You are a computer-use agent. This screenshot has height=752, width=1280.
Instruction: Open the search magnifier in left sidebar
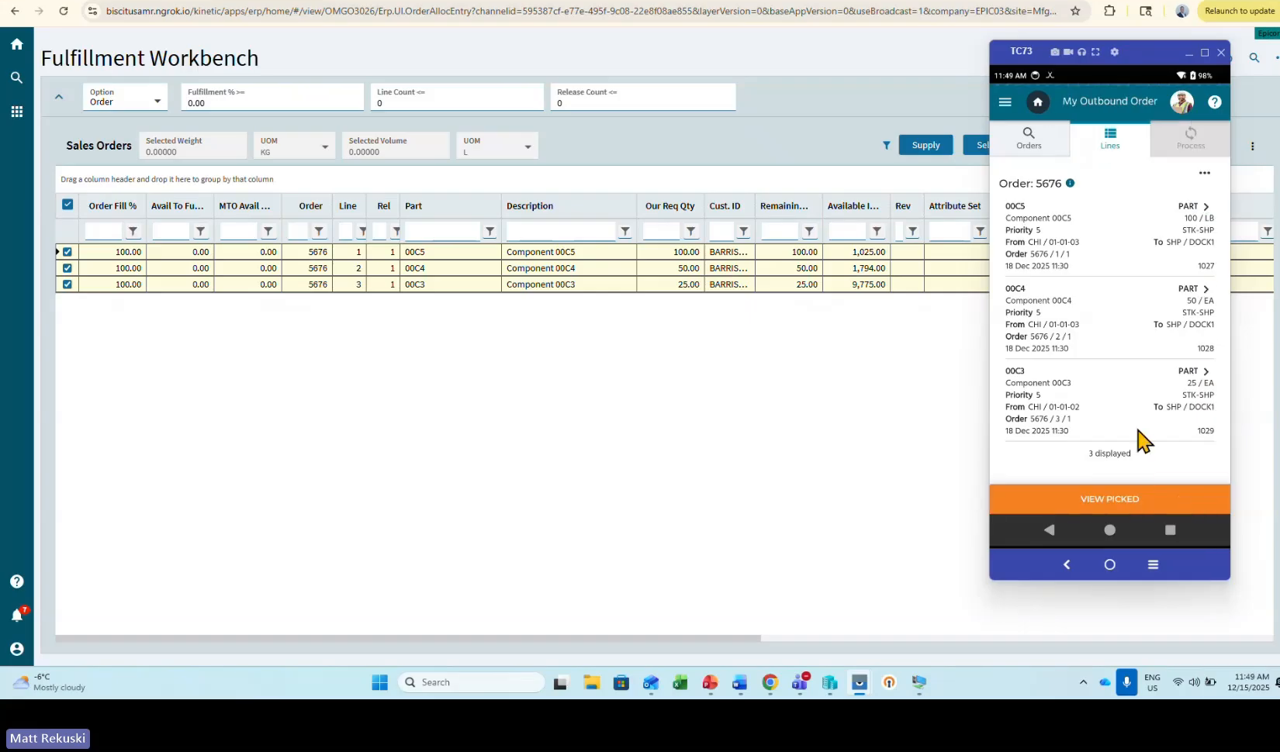[x=16, y=77]
